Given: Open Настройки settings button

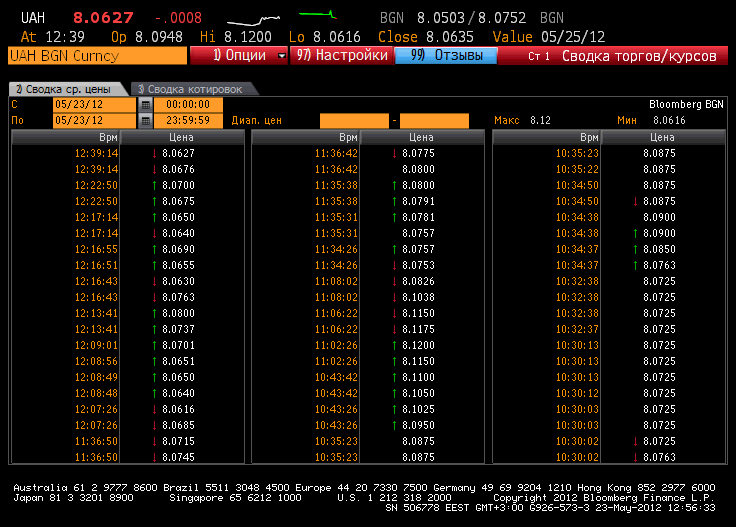Looking at the screenshot, I should click(x=342, y=56).
